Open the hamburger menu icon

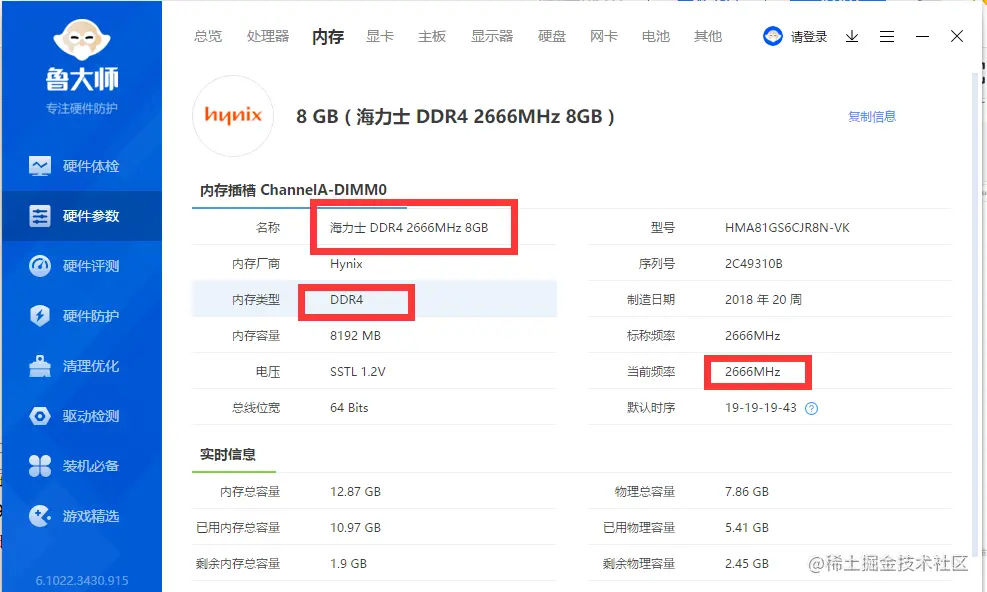[887, 37]
